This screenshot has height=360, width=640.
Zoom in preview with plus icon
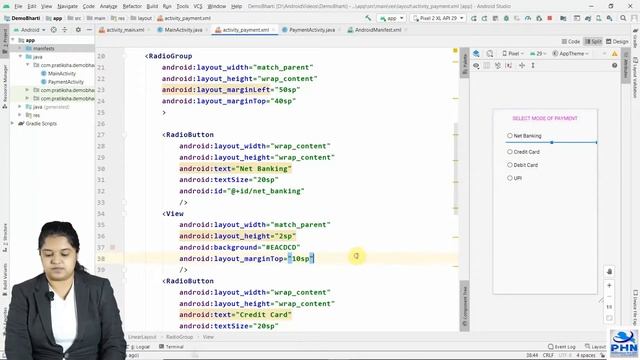[609, 285]
